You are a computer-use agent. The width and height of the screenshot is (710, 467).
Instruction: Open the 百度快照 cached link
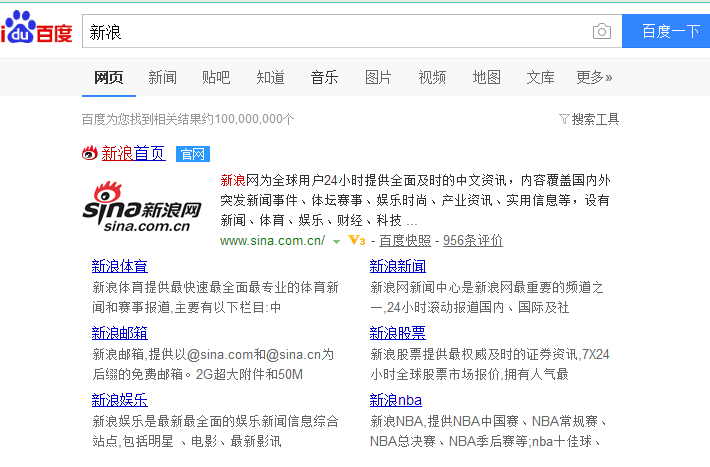pyautogui.click(x=405, y=241)
